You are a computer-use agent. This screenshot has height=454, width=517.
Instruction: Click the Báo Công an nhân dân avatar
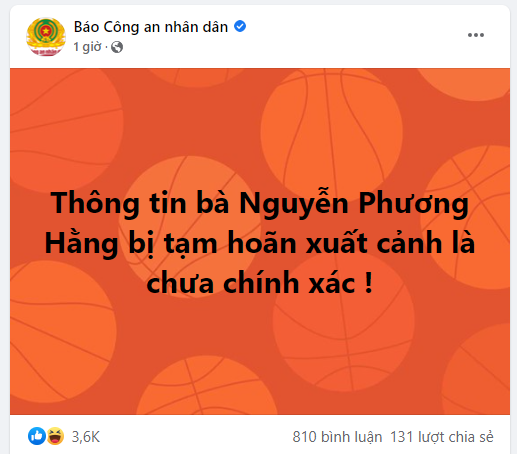click(46, 37)
